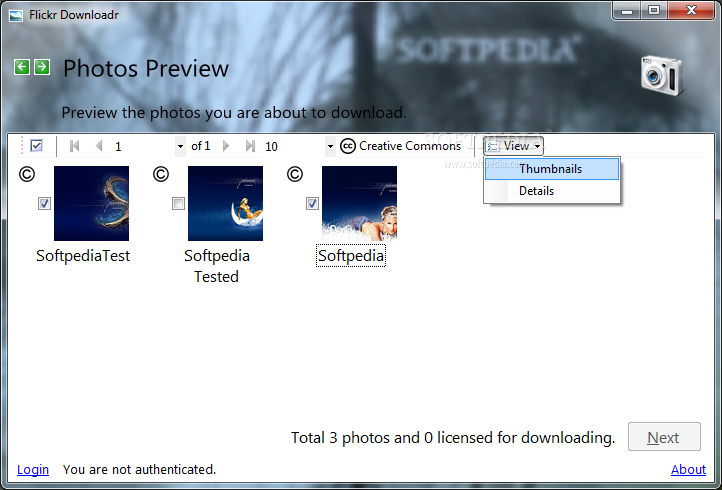Click the selected Softpedia caption

(351, 256)
